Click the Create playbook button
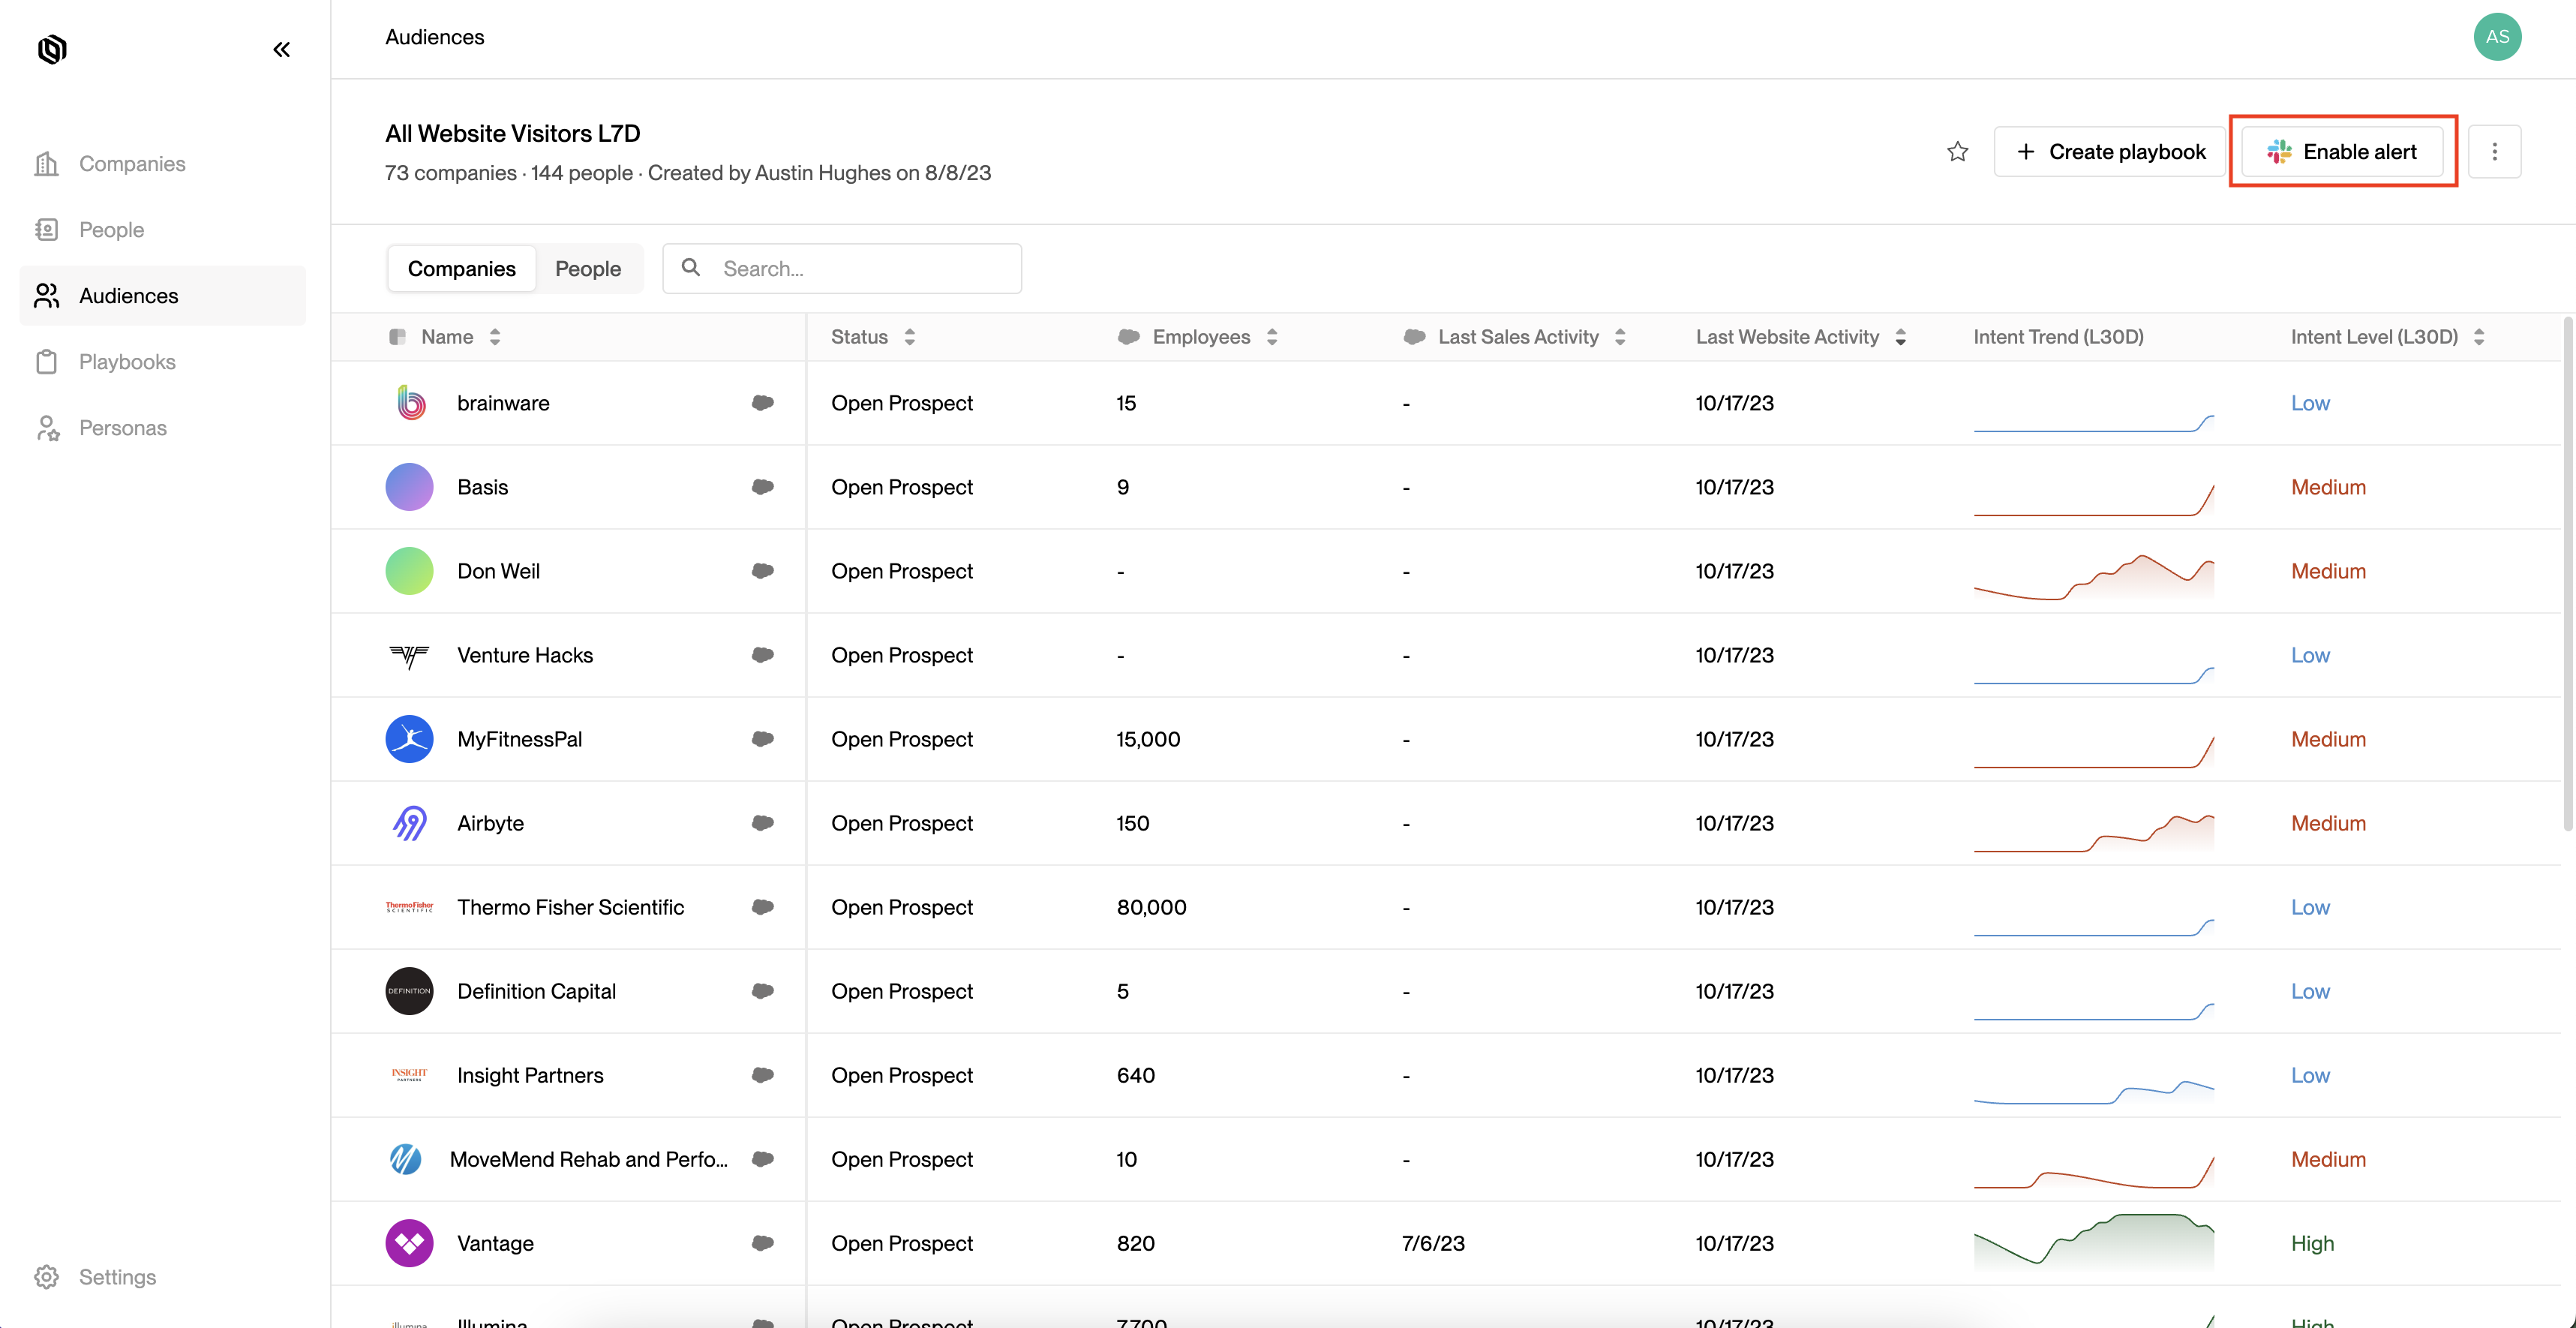This screenshot has height=1328, width=2576. tap(2110, 151)
